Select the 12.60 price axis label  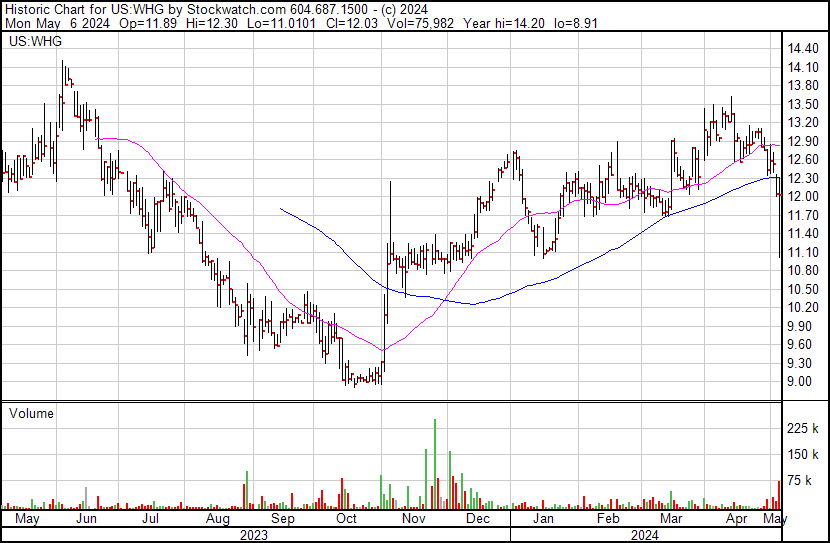click(803, 160)
